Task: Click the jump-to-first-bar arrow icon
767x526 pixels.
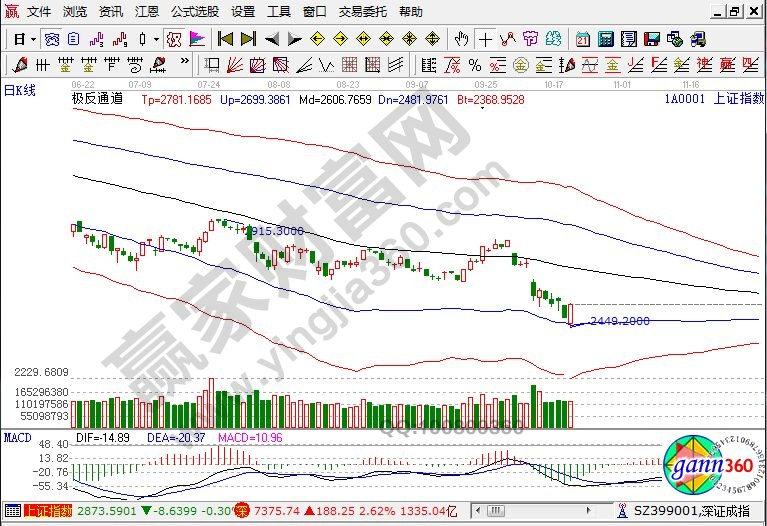Action: click(225, 39)
